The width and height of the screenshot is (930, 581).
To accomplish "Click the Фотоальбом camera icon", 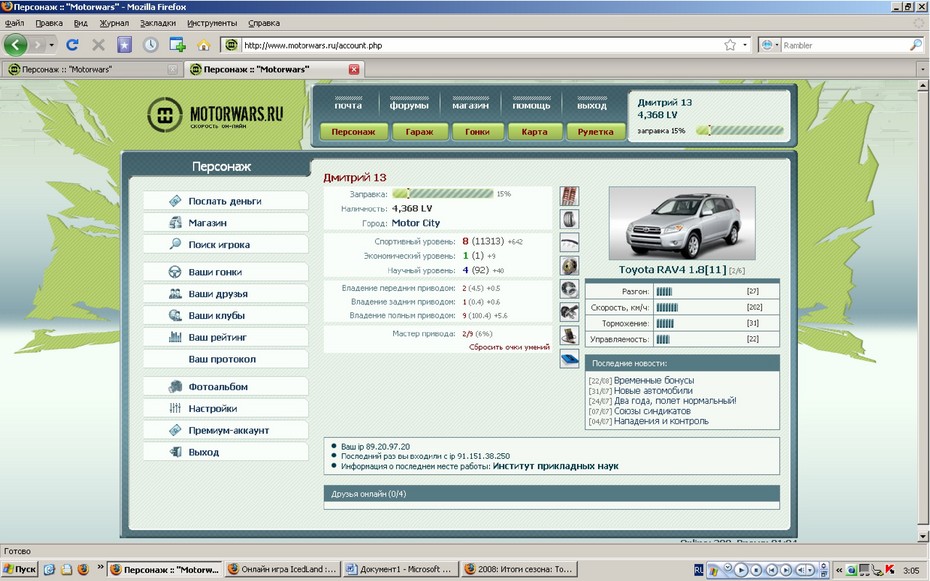I will 175,387.
